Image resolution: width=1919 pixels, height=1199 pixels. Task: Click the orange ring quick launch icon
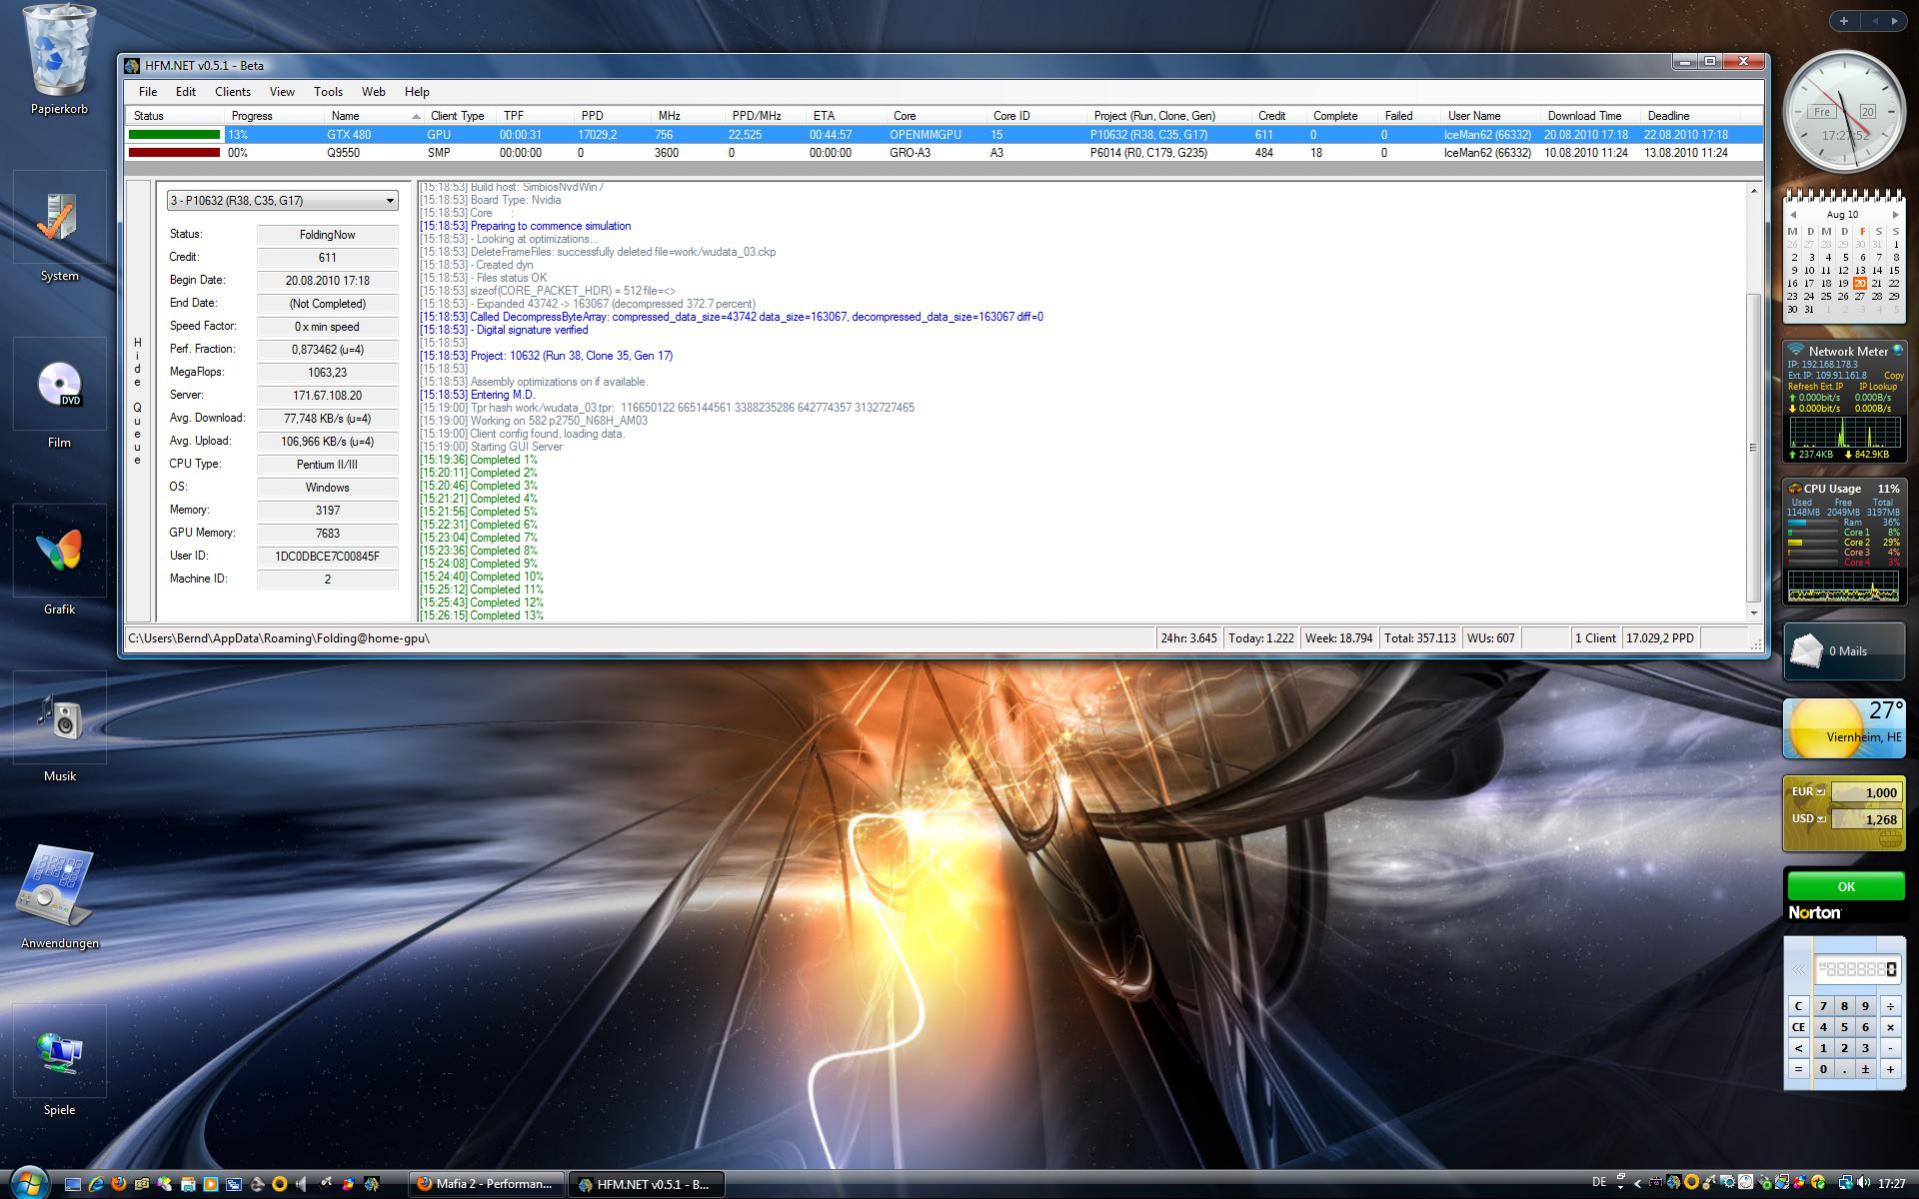click(x=280, y=1184)
